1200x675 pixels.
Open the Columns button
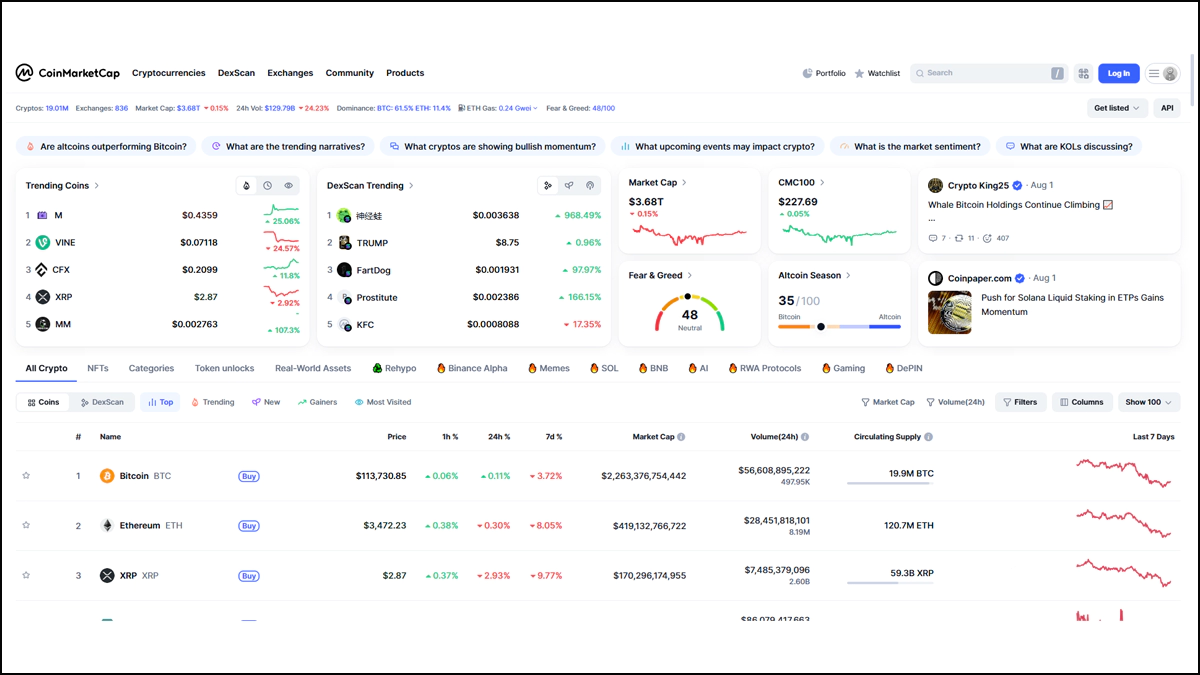click(x=1082, y=402)
